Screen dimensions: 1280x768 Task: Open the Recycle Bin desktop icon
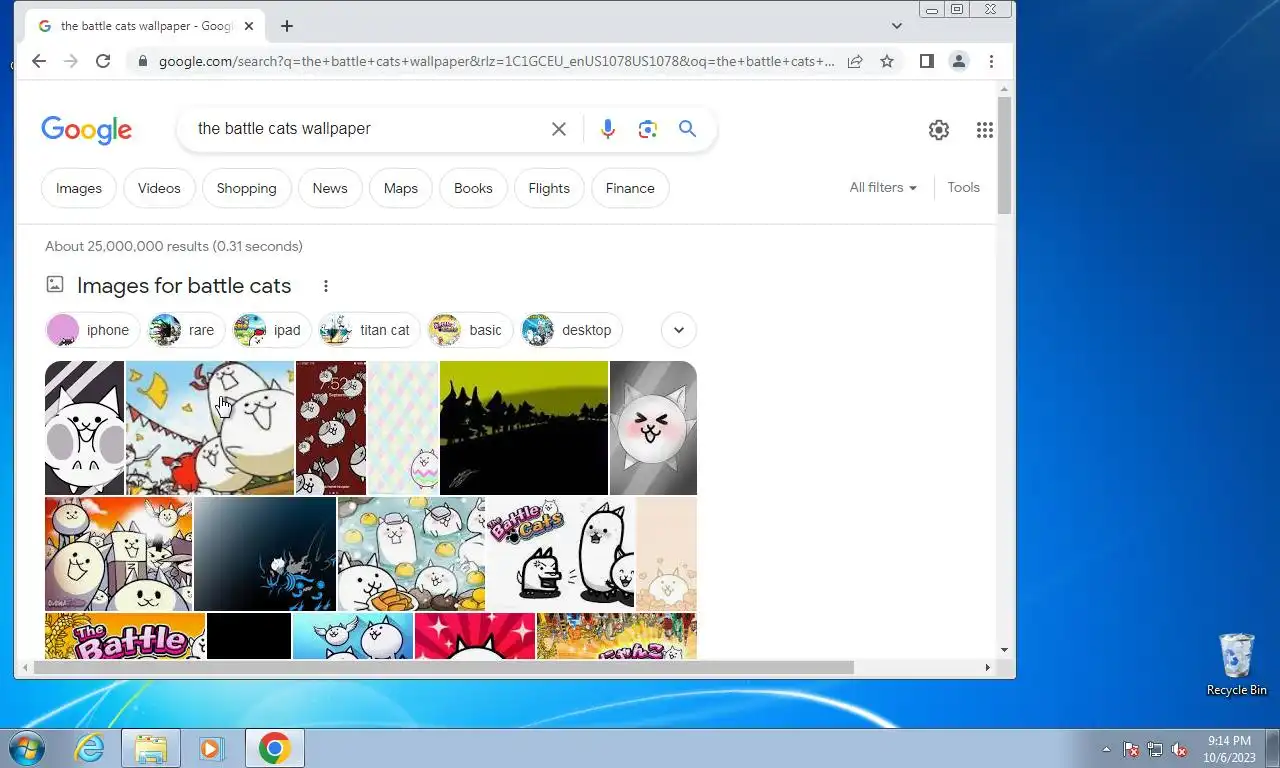point(1237,665)
